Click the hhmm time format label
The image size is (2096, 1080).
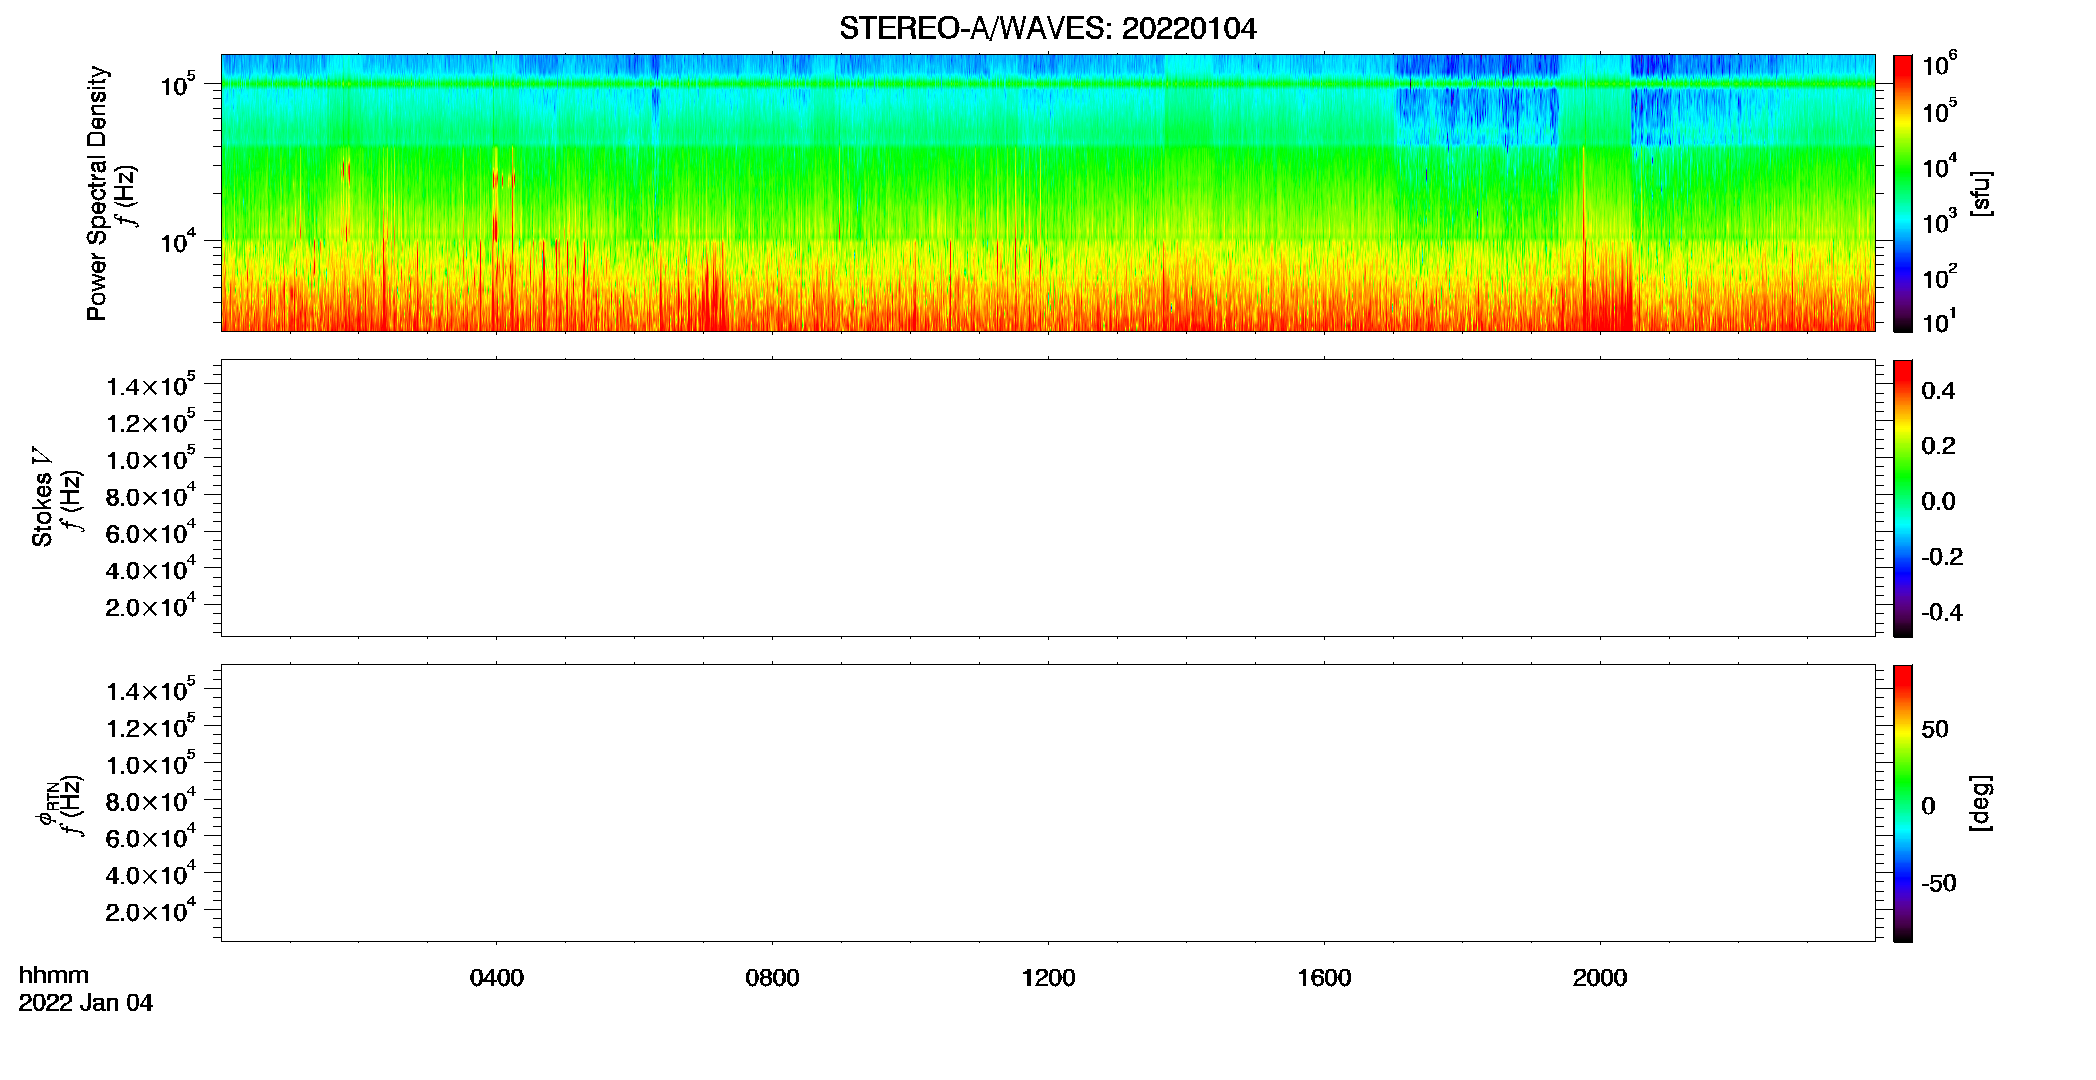[54, 976]
